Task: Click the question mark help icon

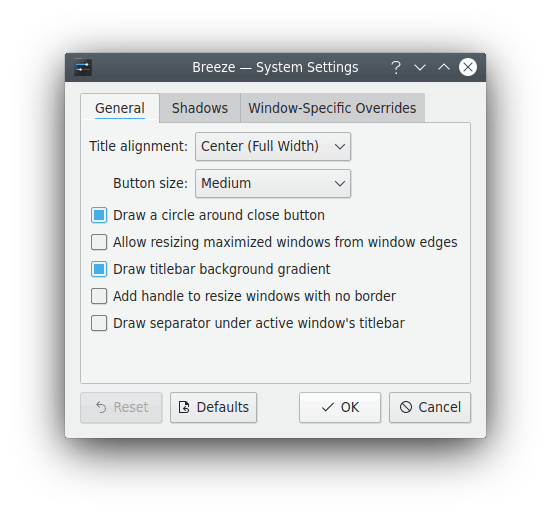Action: (396, 67)
